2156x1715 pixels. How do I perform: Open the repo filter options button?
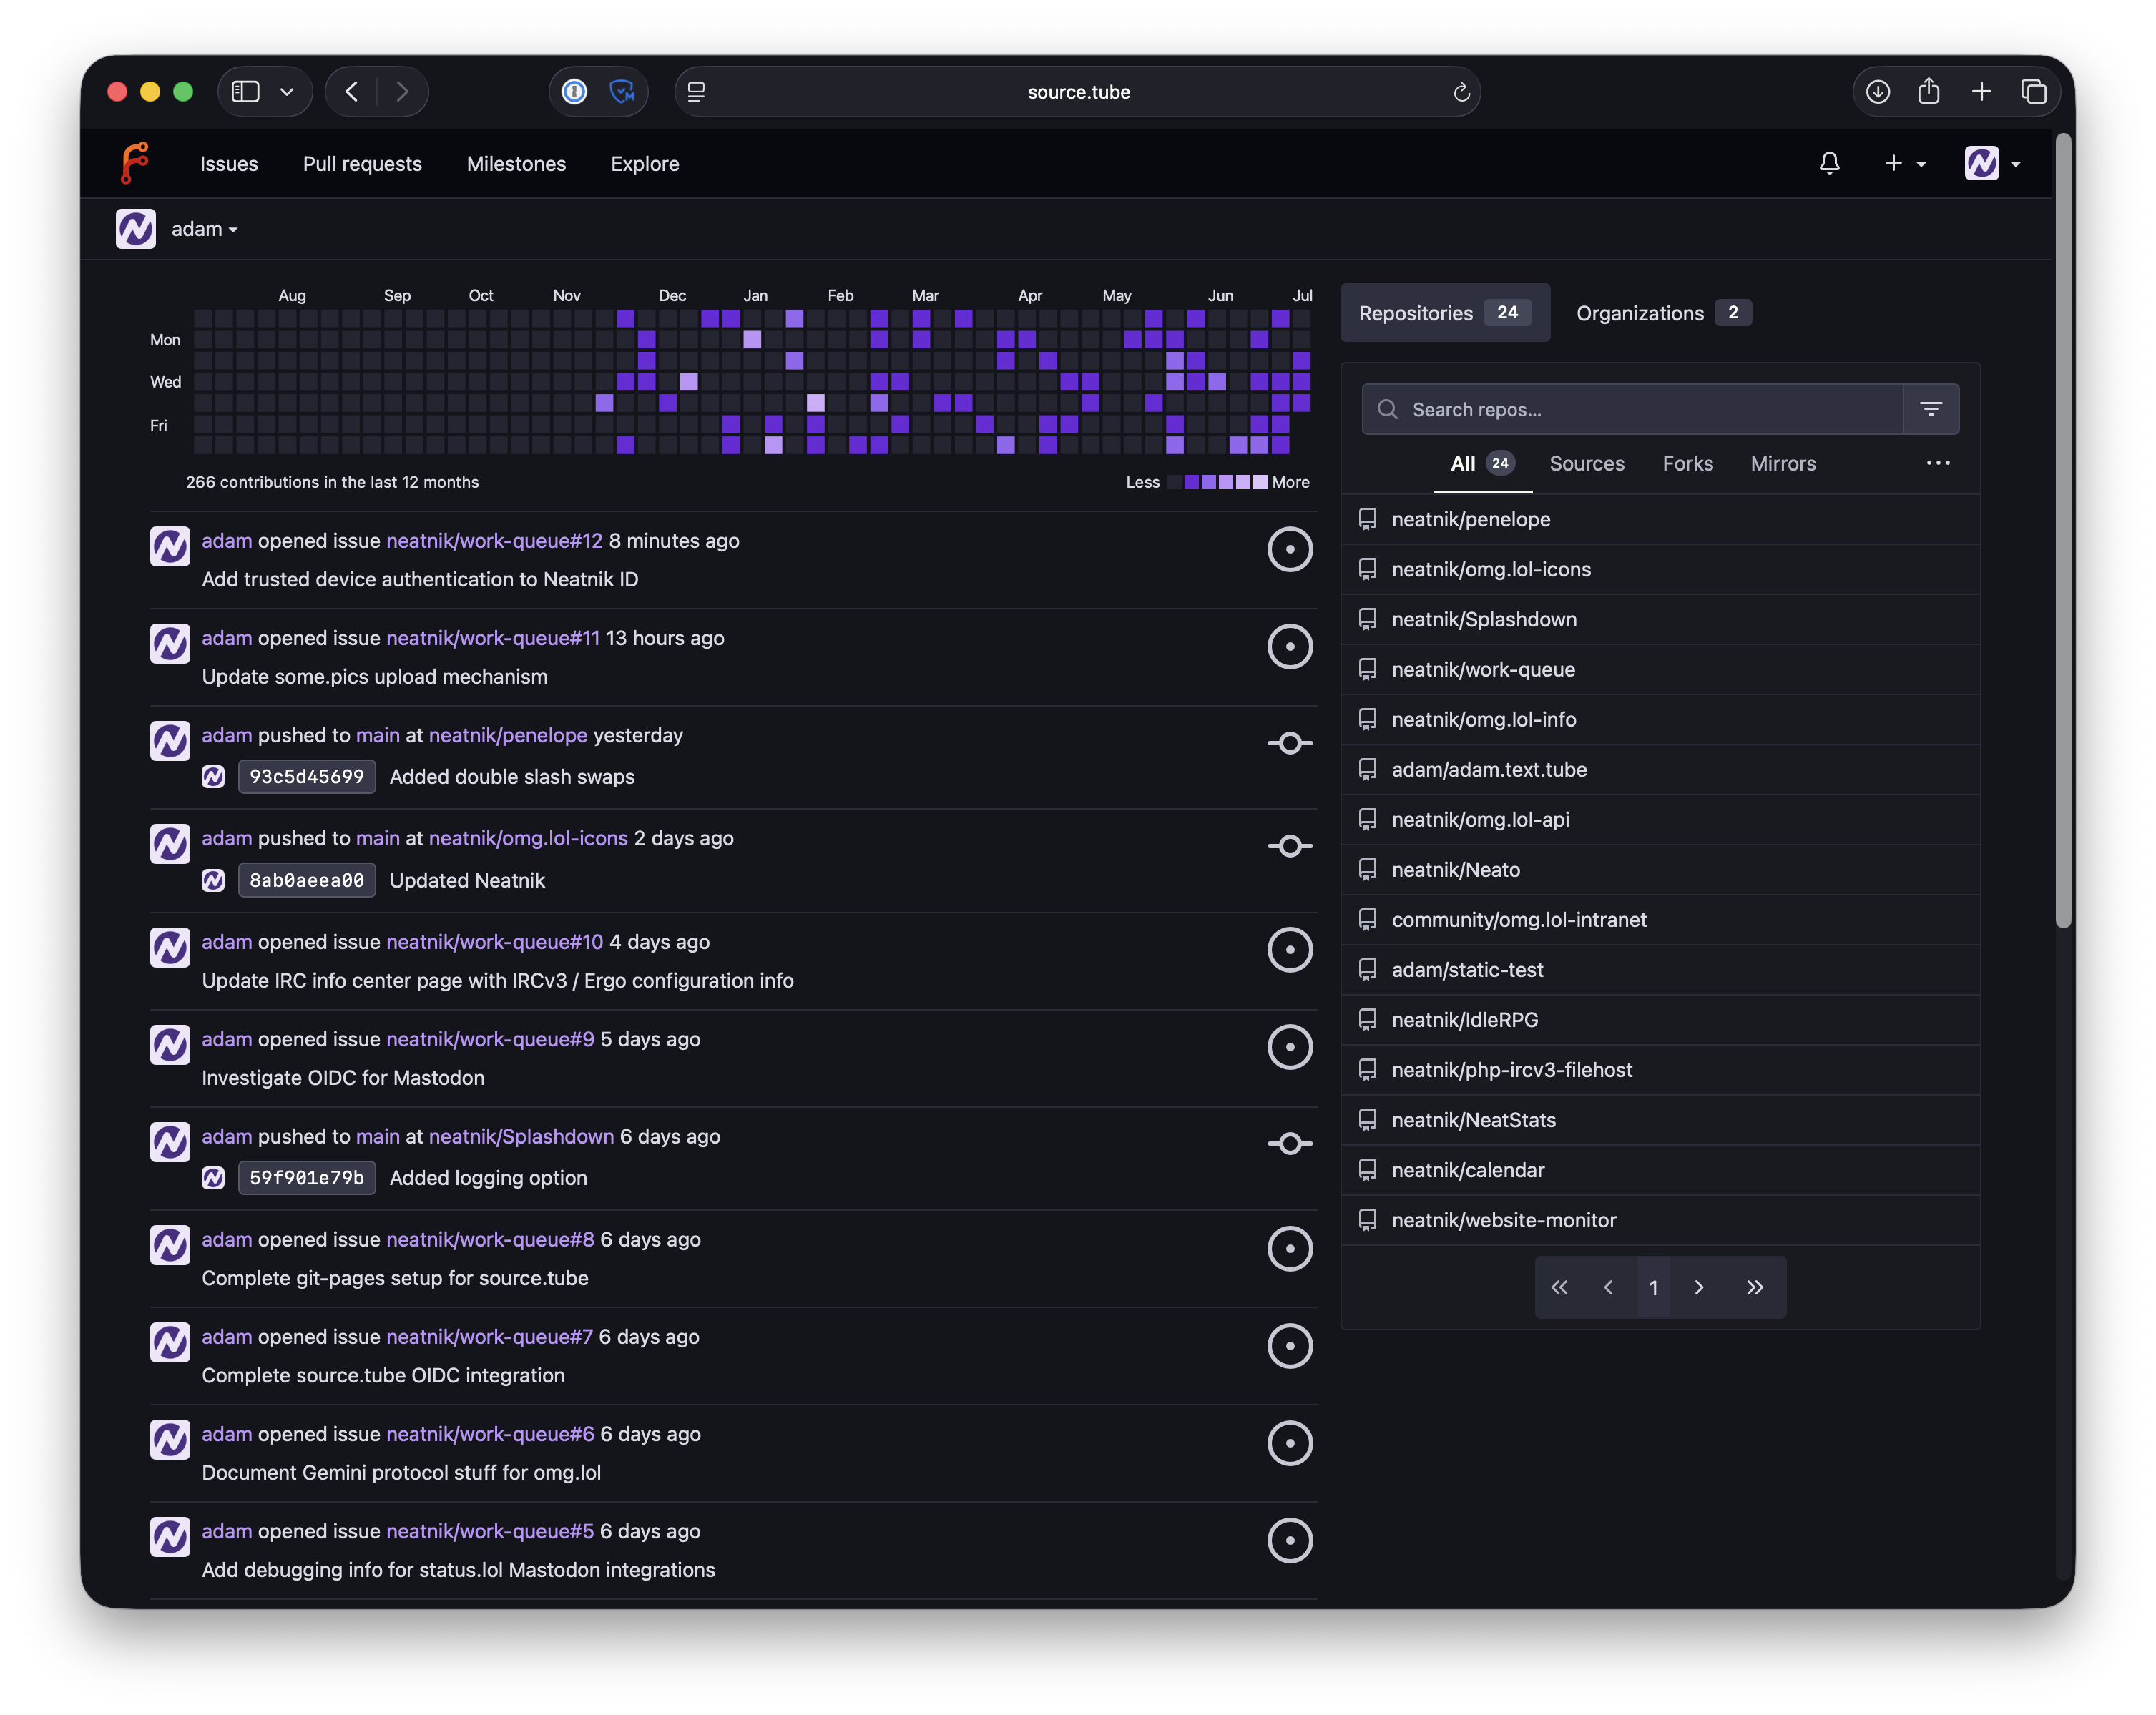(x=1931, y=409)
